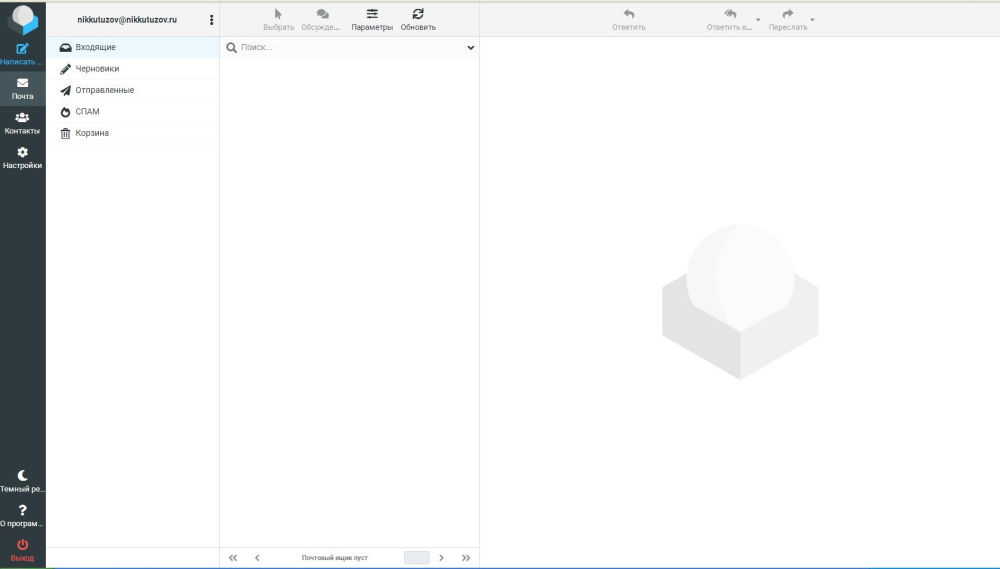Select the Входящие inbox folder
Screen dimensions: 1000x569
point(133,47)
